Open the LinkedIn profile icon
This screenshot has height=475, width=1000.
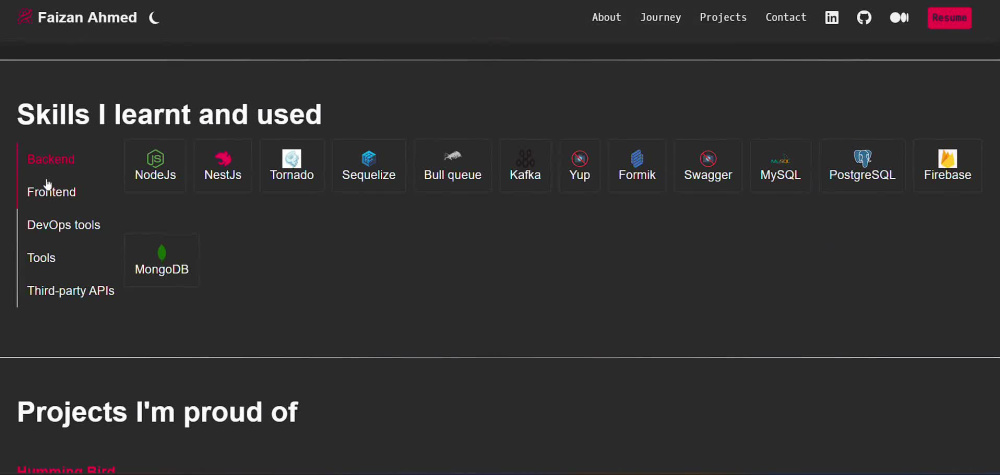click(x=832, y=18)
